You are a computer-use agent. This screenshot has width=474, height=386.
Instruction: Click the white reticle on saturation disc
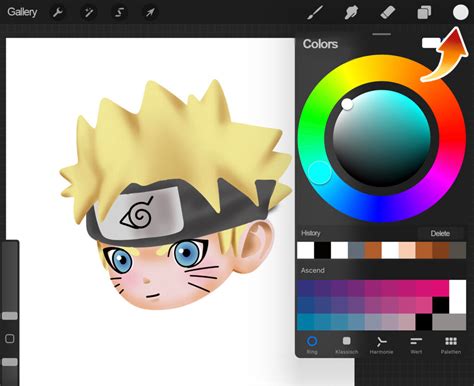347,104
